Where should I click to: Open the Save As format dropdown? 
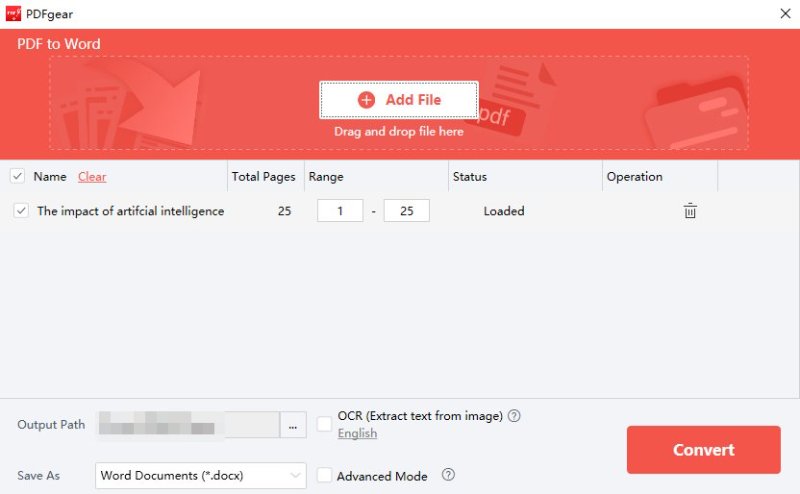click(x=201, y=475)
